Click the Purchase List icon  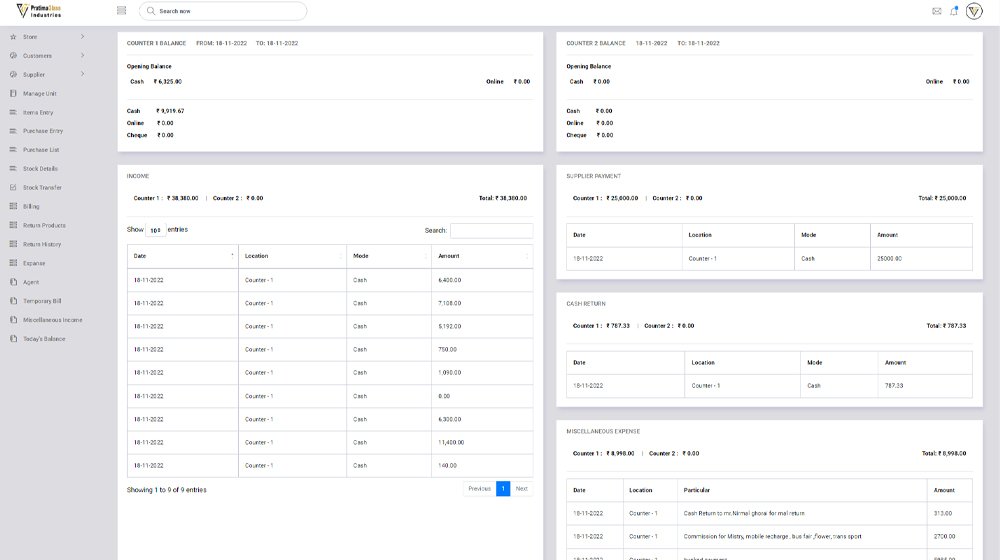coord(13,150)
